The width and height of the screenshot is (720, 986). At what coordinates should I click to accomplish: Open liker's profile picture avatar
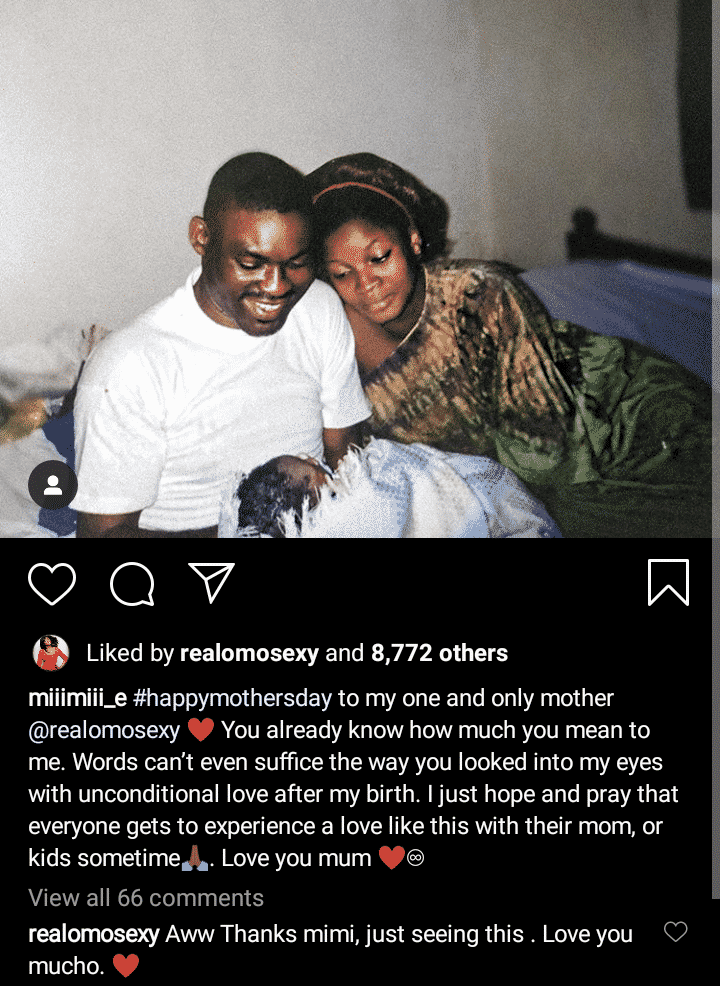(x=50, y=653)
